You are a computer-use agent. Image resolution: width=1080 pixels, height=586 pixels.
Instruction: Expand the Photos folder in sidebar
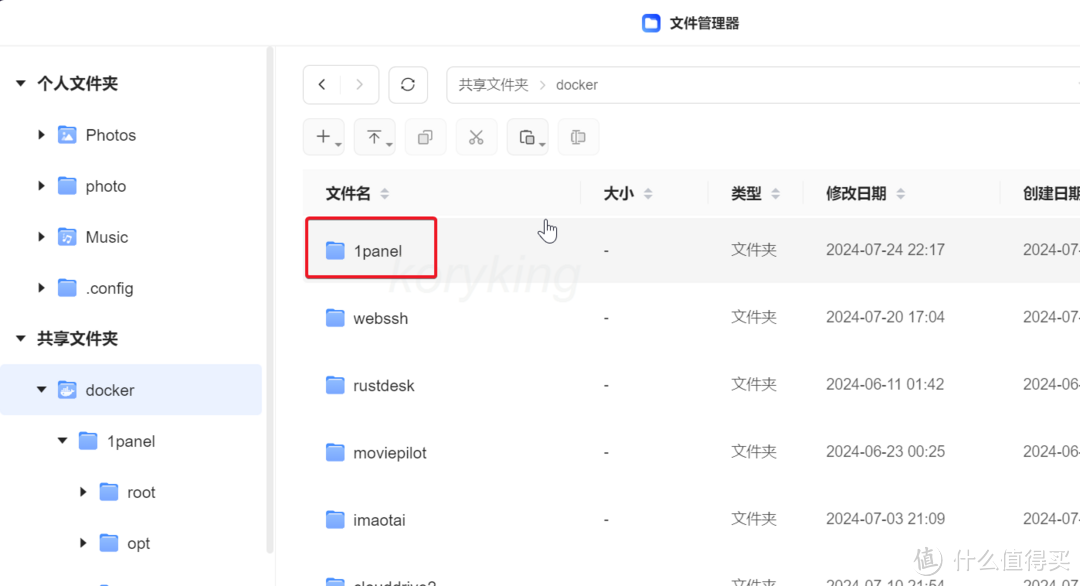41,134
